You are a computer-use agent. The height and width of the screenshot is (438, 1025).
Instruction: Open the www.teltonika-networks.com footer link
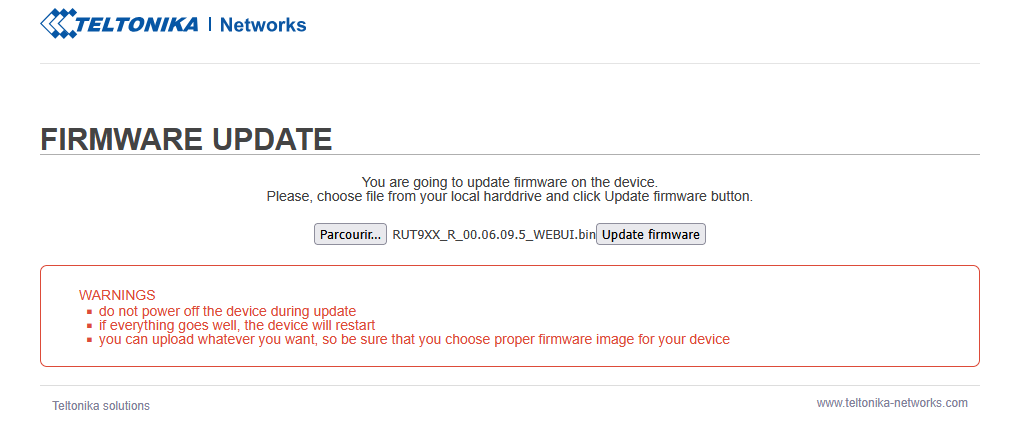[x=892, y=403]
